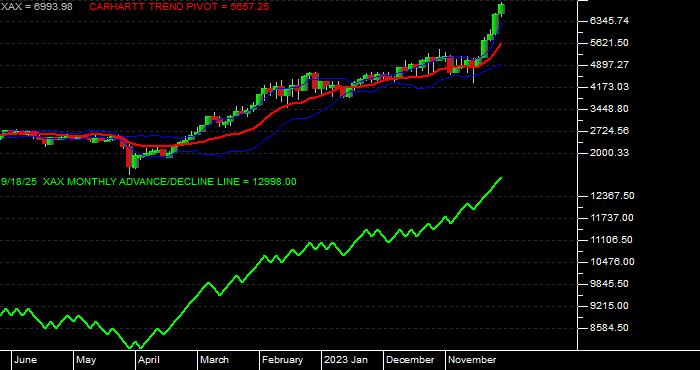Click the 4173.03 price axis value
700x370 pixels.
tap(609, 86)
